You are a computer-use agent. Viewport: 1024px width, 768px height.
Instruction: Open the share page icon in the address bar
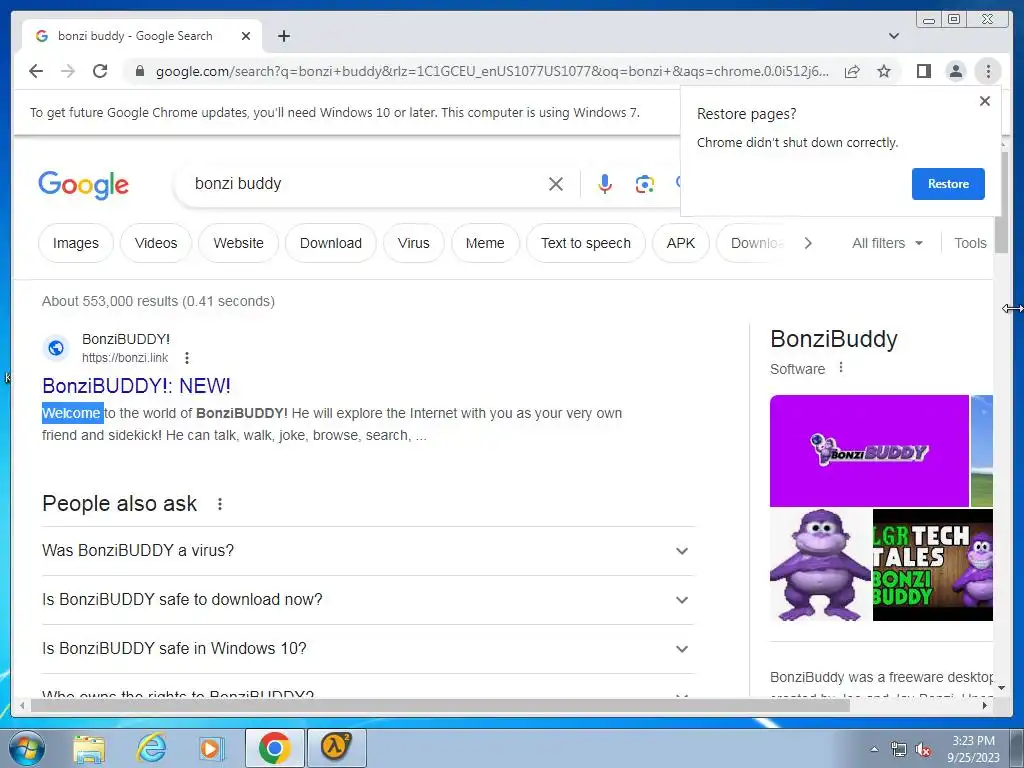tap(852, 71)
